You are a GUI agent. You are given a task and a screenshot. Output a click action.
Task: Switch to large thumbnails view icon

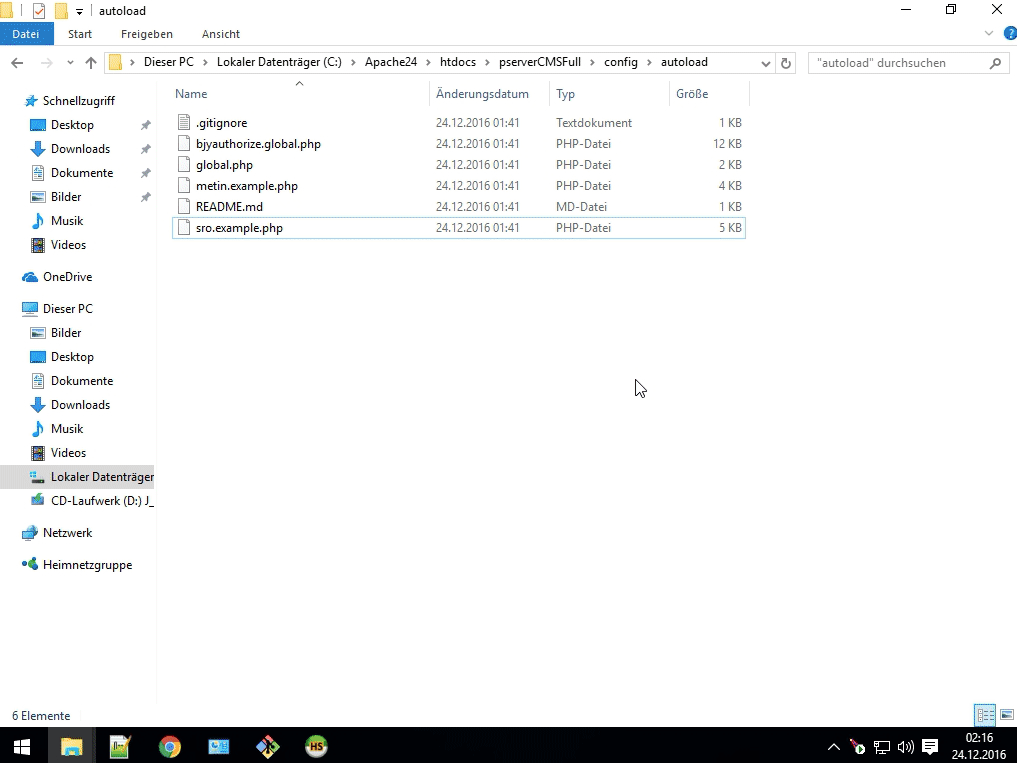pos(1006,715)
